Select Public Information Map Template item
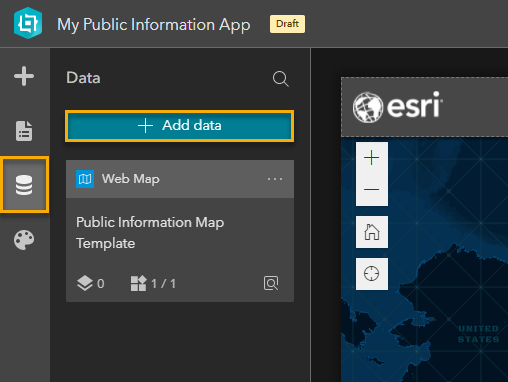The image size is (508, 382). [150, 233]
